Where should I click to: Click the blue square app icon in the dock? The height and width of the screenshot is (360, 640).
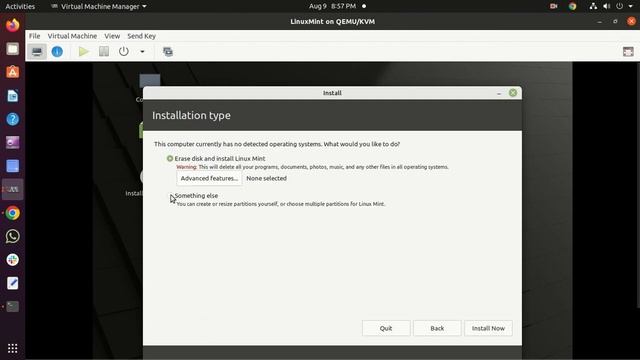click(x=13, y=166)
